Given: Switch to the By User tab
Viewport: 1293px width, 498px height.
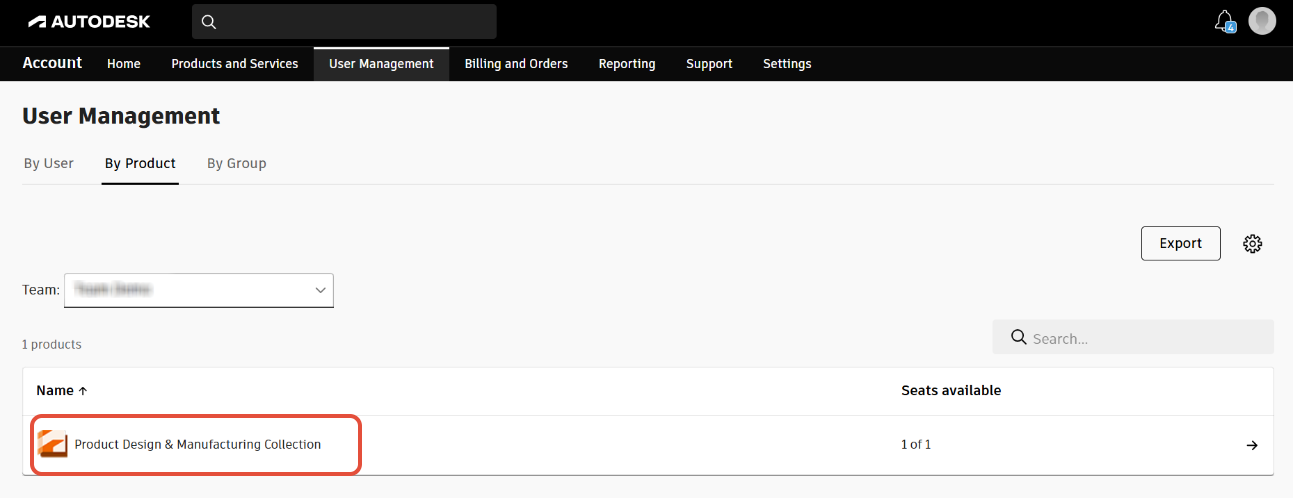Looking at the screenshot, I should click(49, 163).
